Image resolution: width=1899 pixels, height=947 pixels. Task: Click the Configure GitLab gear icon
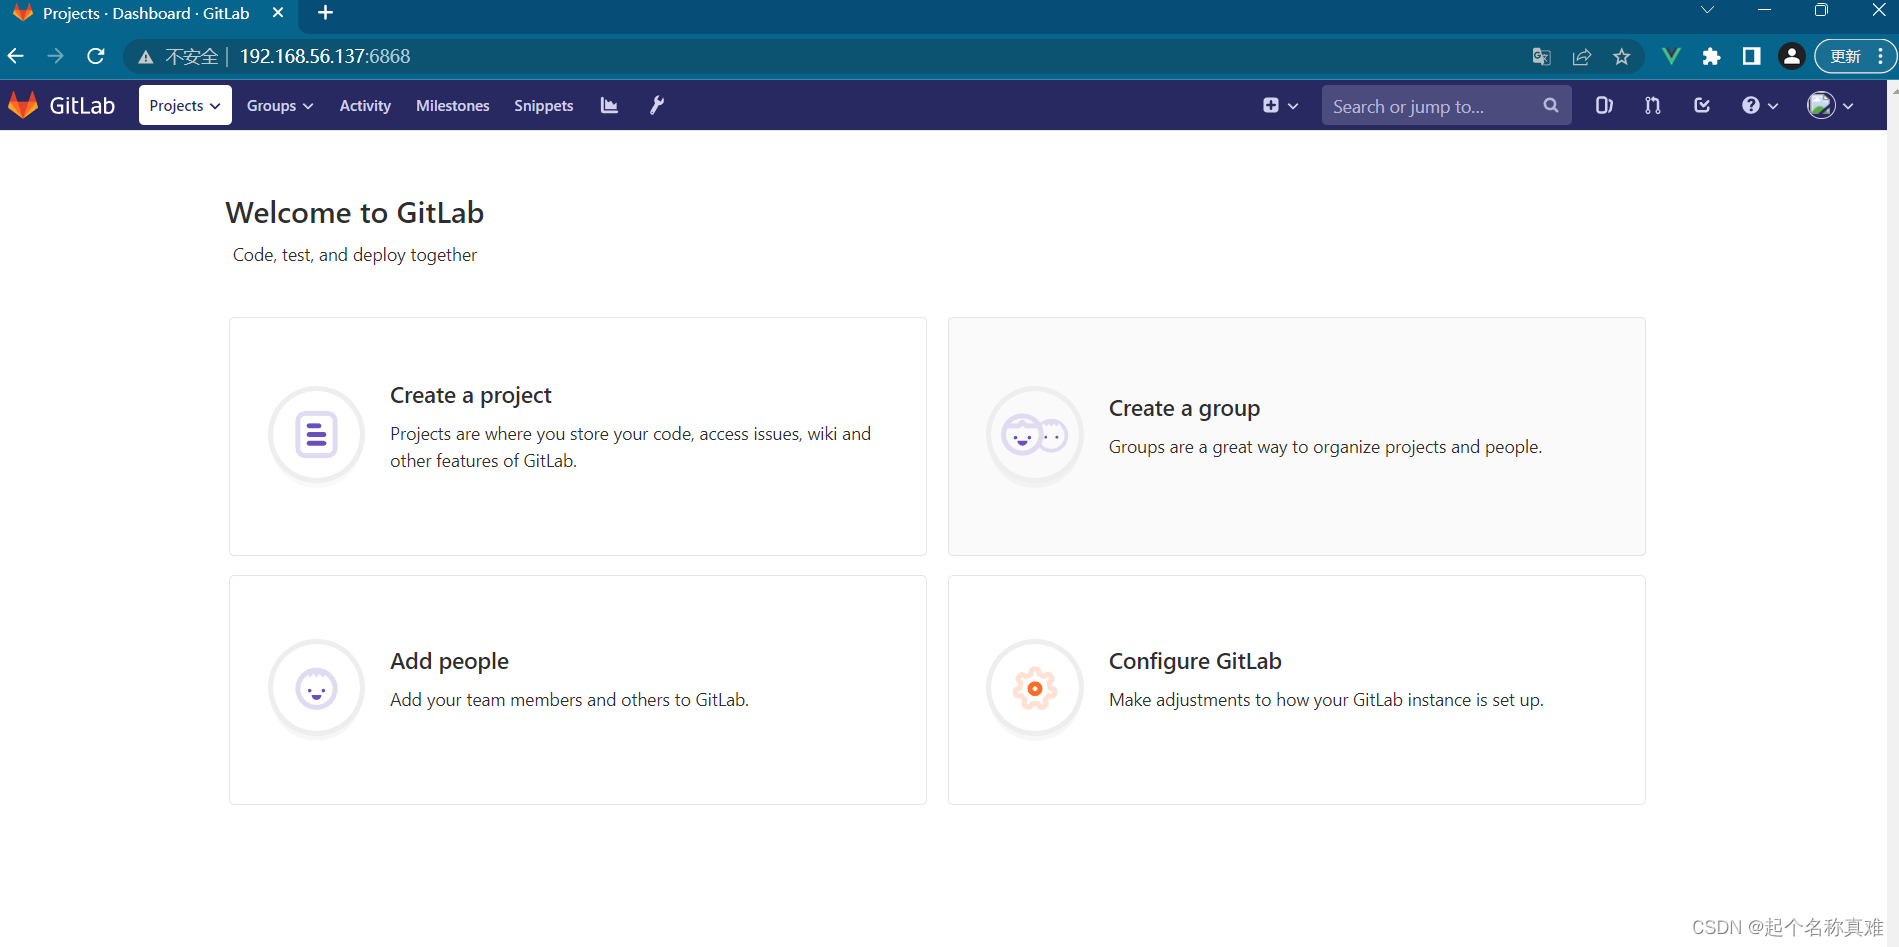[x=1035, y=688]
